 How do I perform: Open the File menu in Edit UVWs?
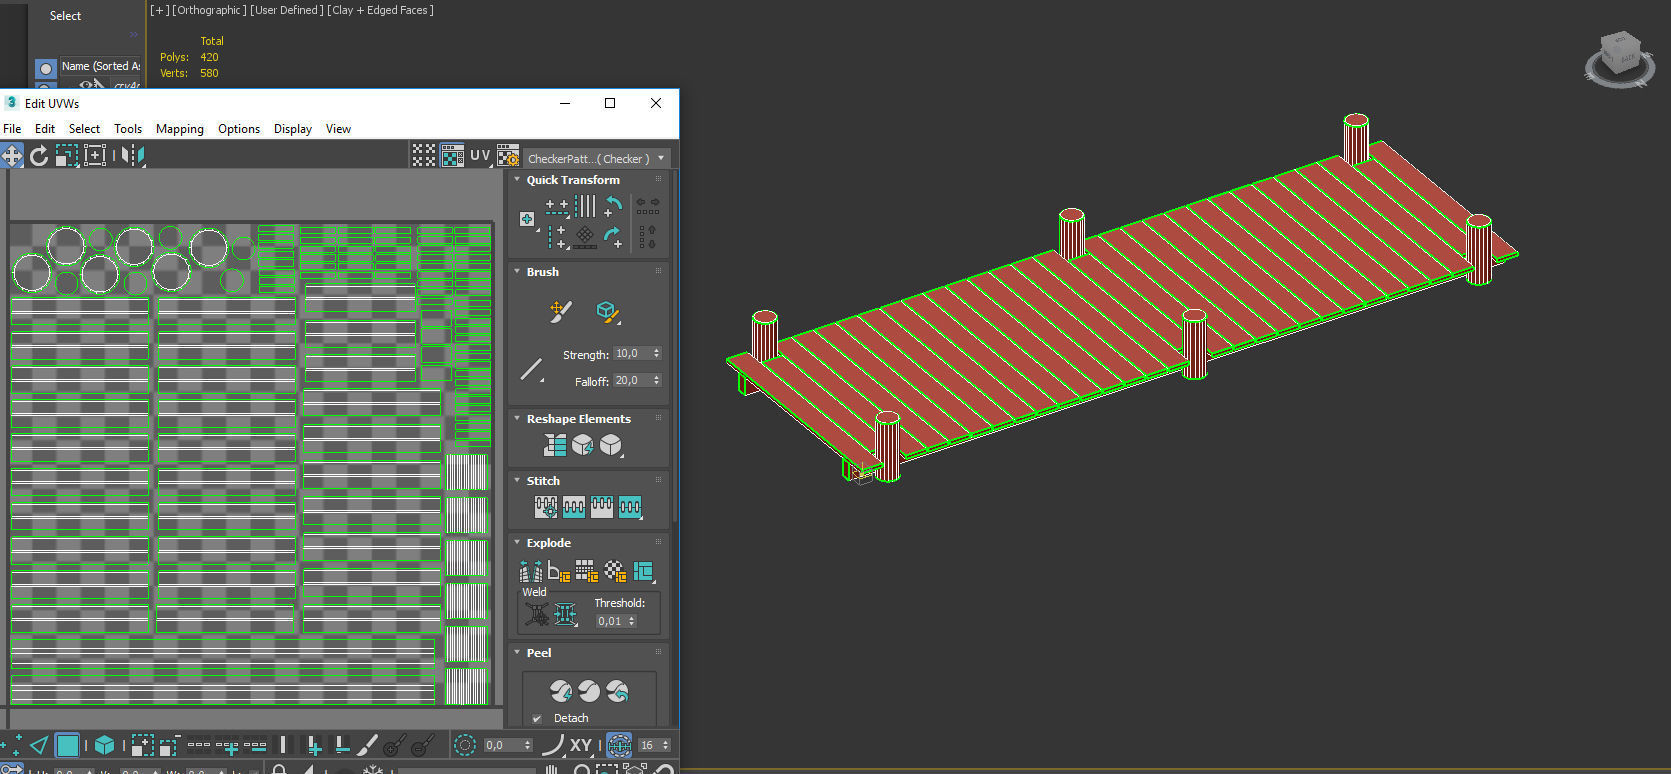pyautogui.click(x=12, y=129)
